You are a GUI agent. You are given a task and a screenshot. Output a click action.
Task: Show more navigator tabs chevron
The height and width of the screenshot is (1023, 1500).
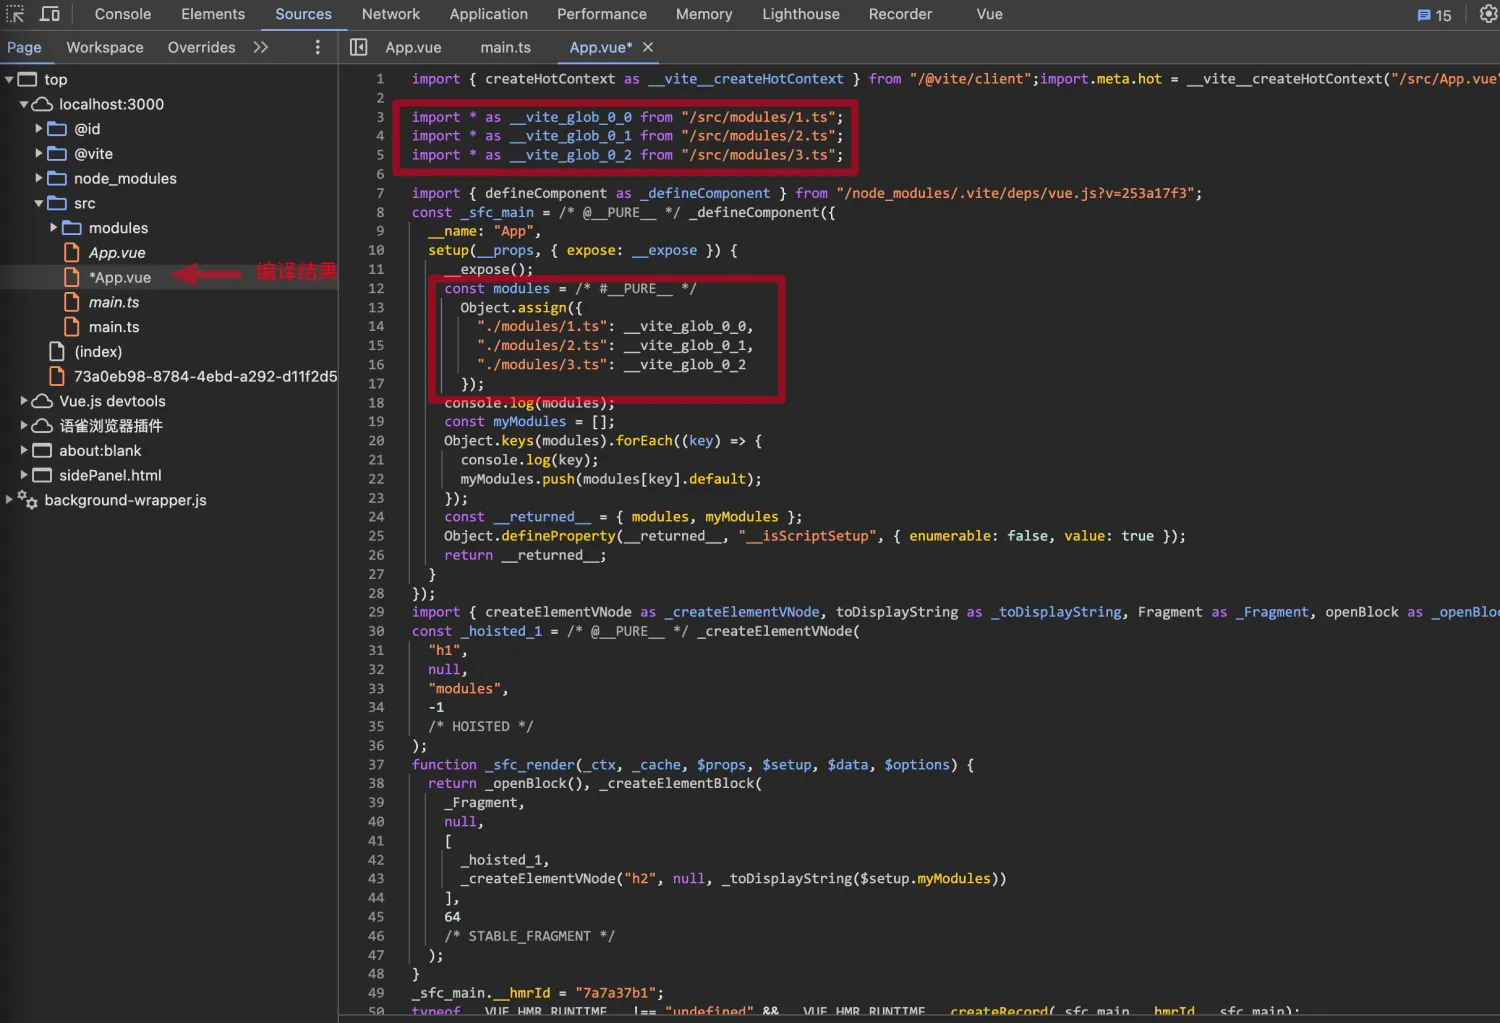point(261,47)
